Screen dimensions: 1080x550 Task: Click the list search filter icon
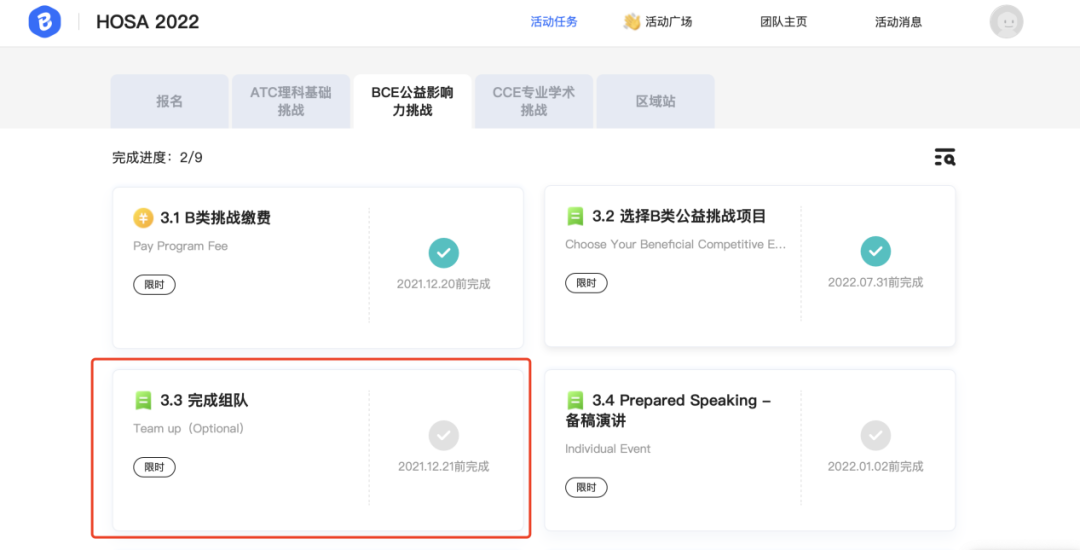[944, 157]
